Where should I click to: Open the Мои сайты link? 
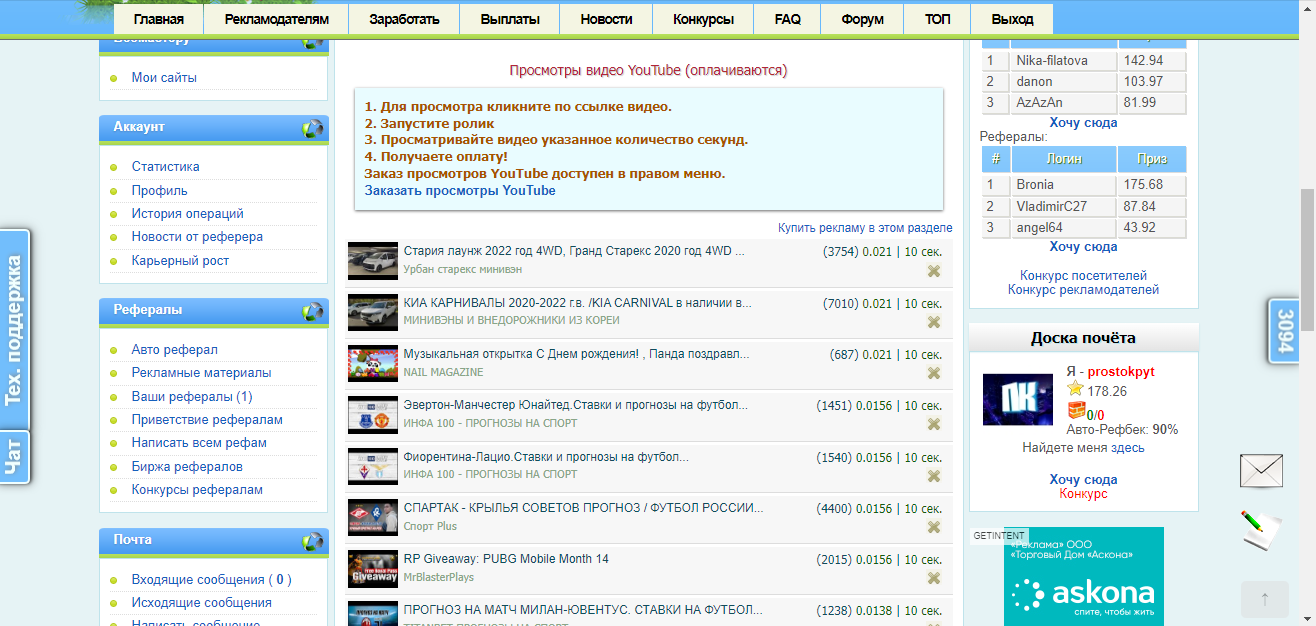[164, 77]
